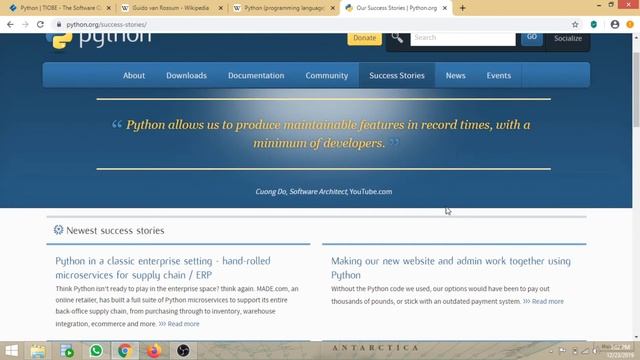This screenshot has height=360, width=640.
Task: Open the media player taskbar icon
Action: 67,351
